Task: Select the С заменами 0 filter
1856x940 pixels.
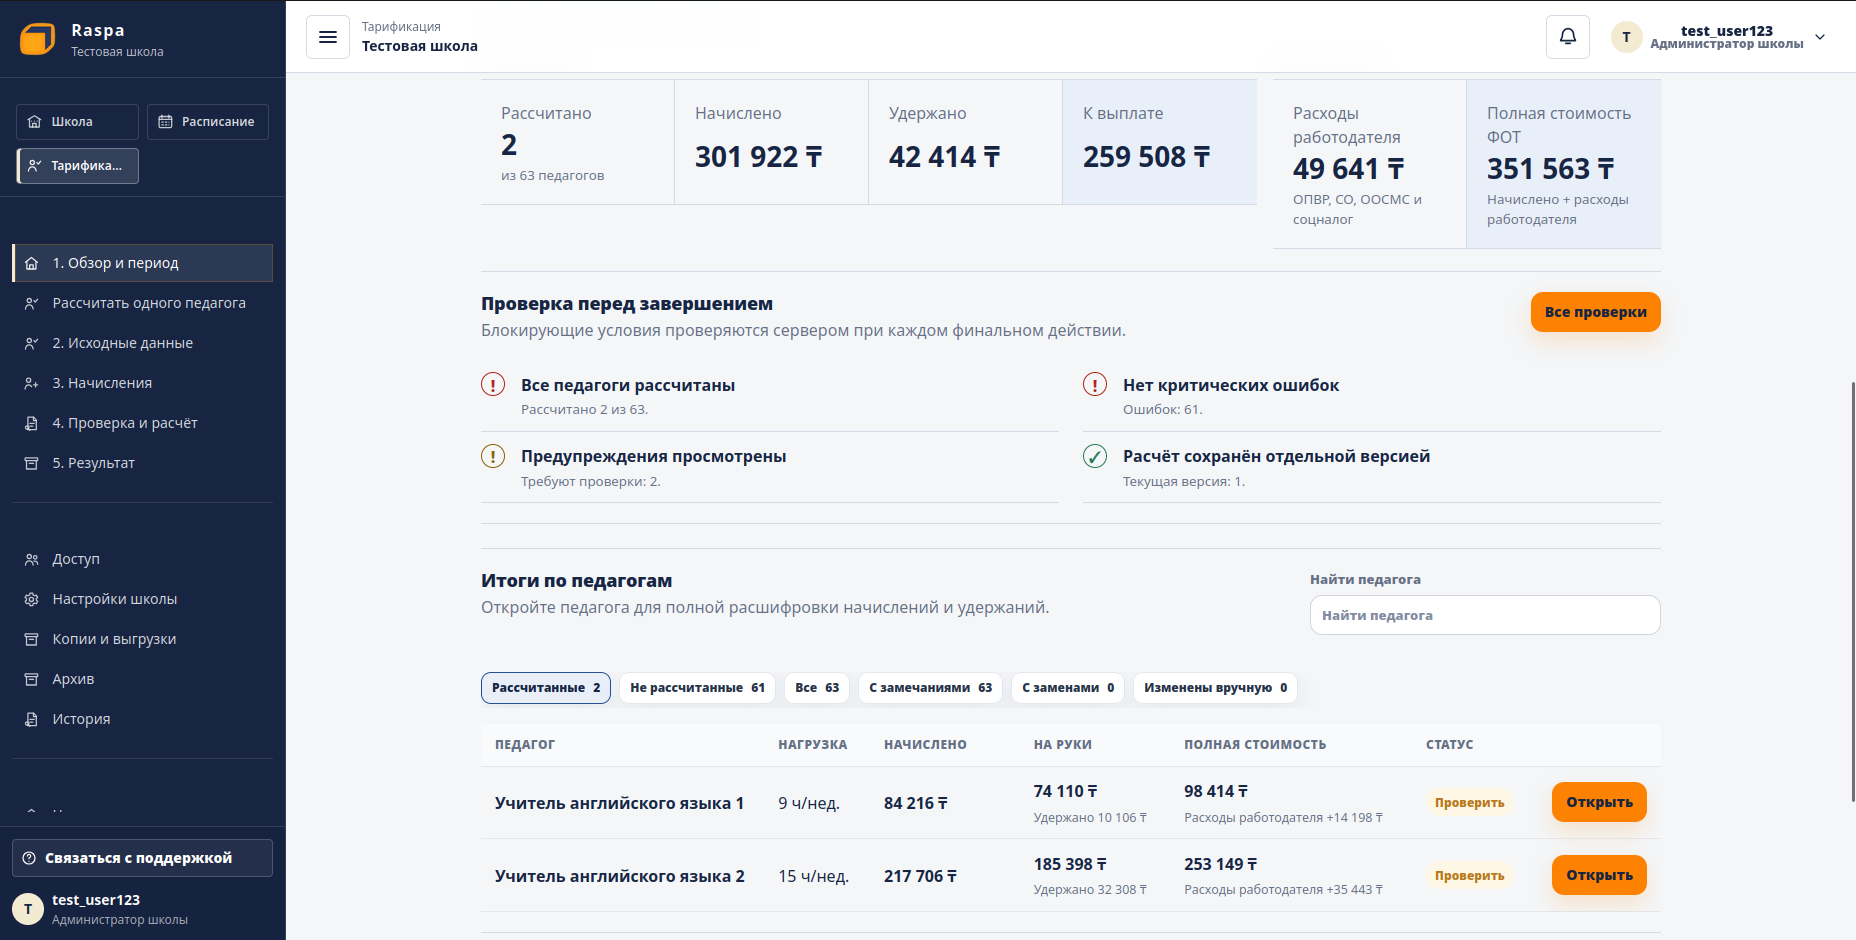Action: (x=1068, y=688)
